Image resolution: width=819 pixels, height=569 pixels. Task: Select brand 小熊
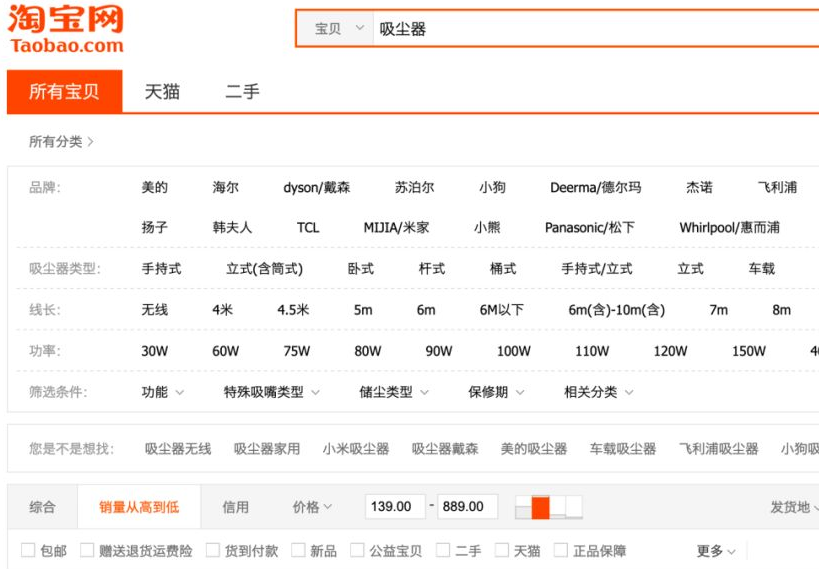click(487, 227)
